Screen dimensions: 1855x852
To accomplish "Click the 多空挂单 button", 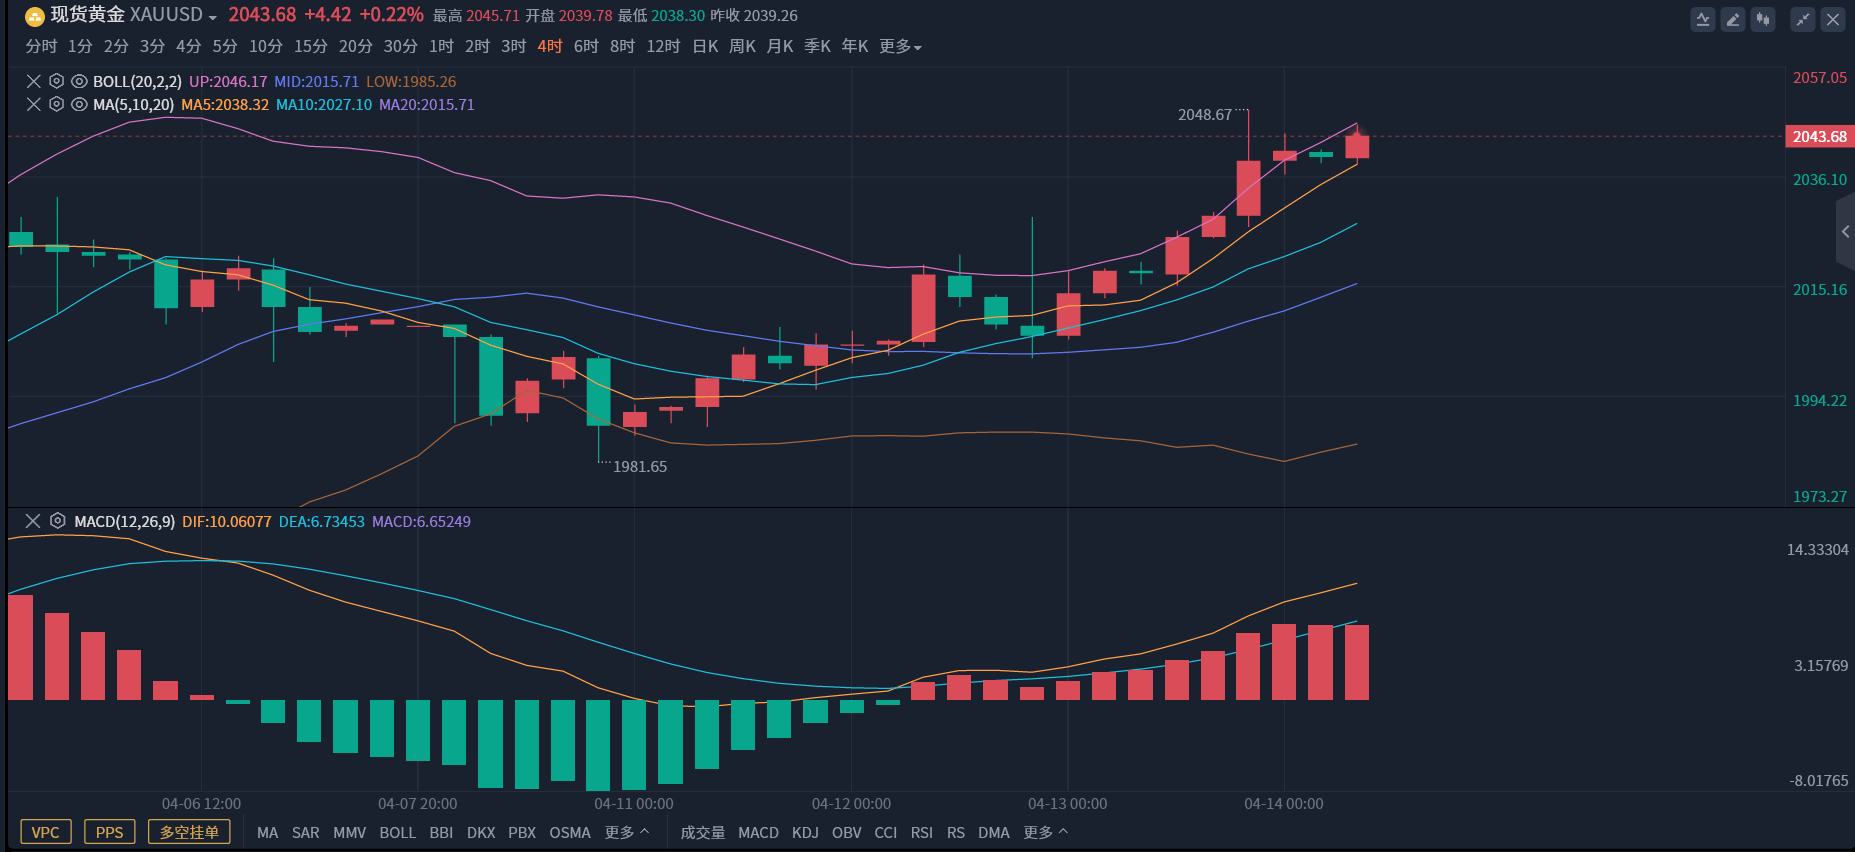I will [x=189, y=832].
